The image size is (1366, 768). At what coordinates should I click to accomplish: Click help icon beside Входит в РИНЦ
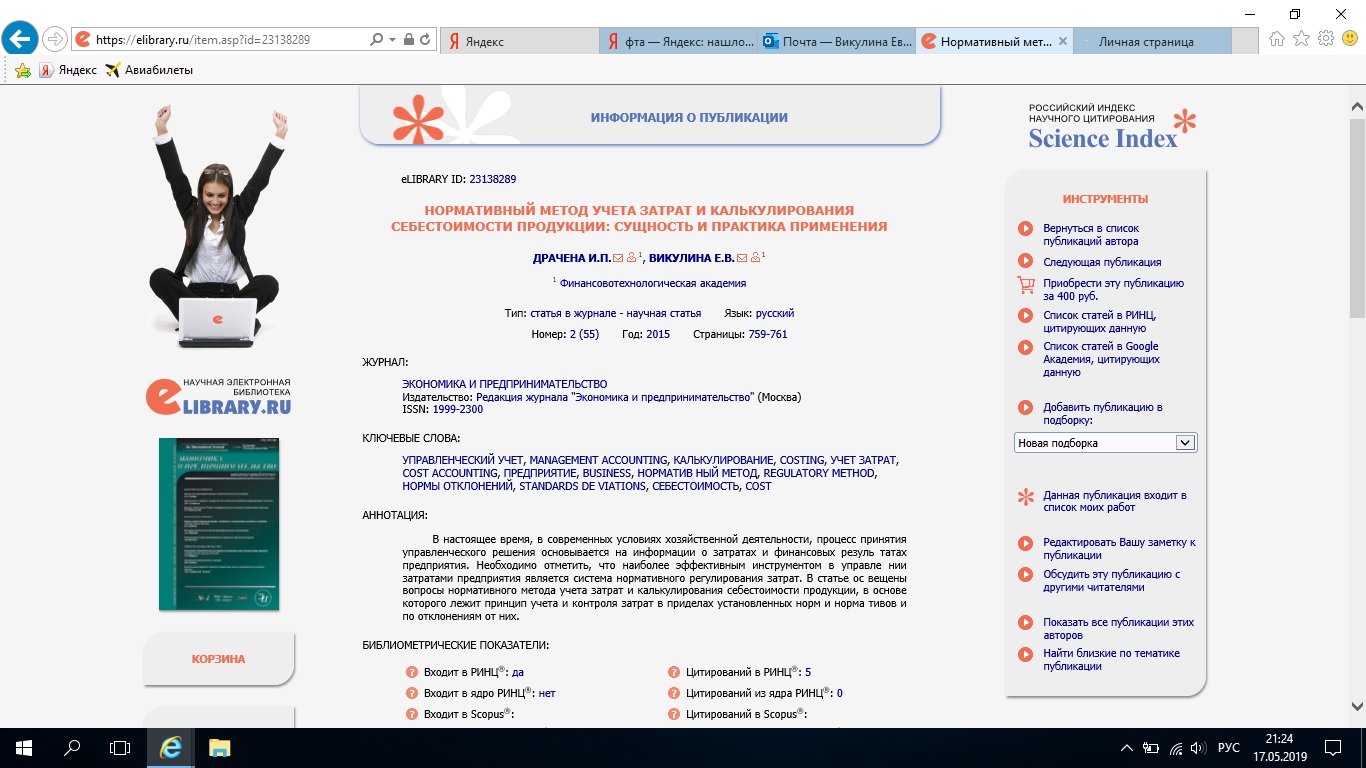point(411,673)
